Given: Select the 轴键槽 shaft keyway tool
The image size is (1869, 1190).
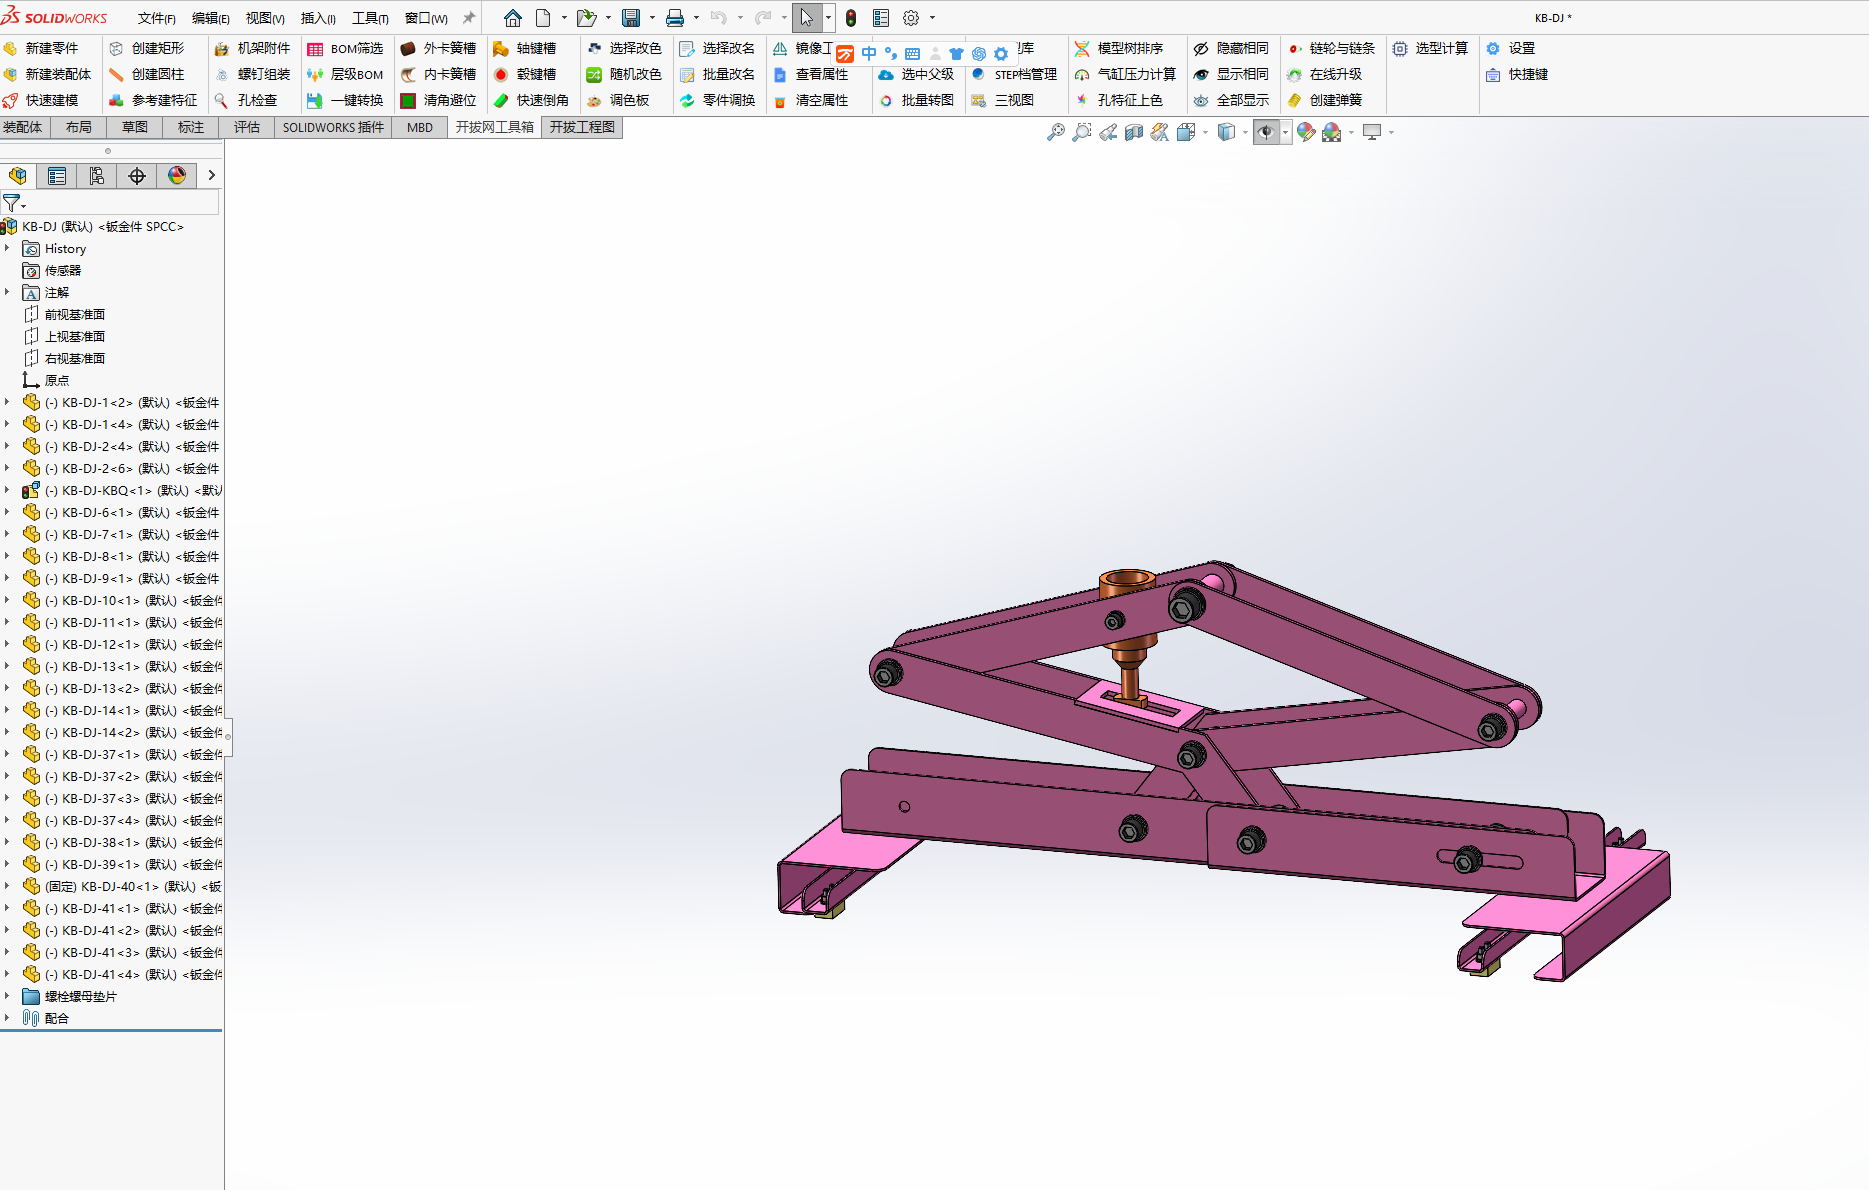Looking at the screenshot, I should 525,48.
